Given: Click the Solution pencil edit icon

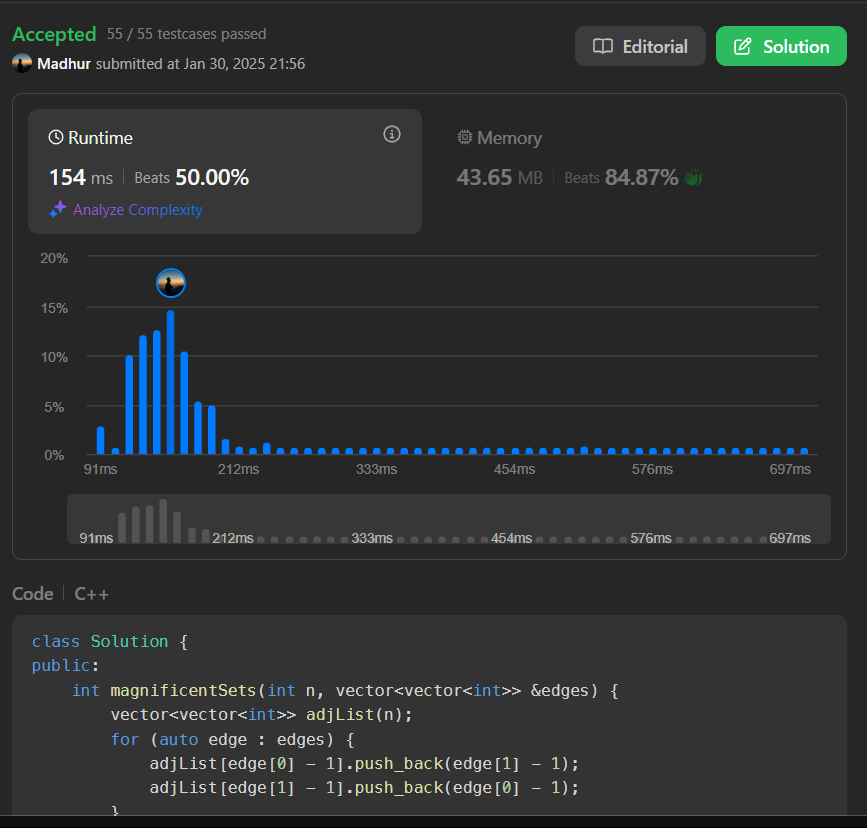Looking at the screenshot, I should coord(743,46).
